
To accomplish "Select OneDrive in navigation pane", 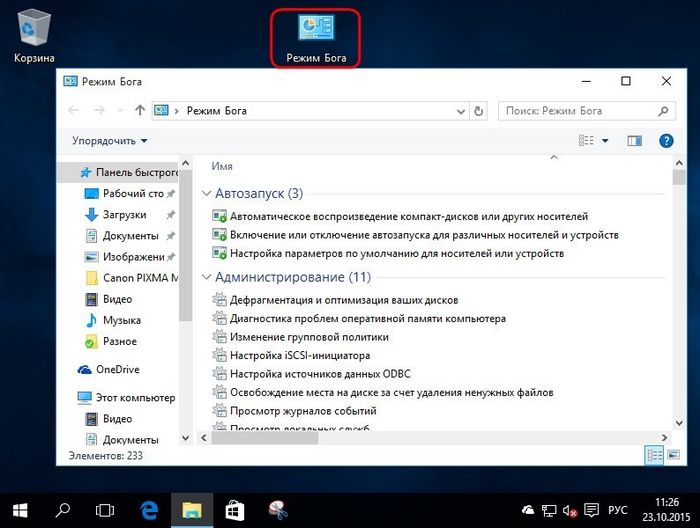I will (117, 369).
